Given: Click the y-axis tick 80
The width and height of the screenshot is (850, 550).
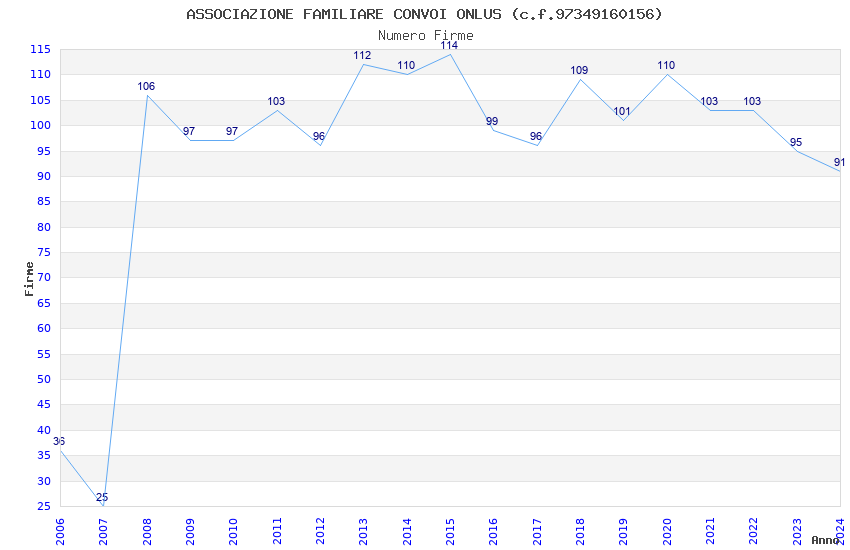Looking at the screenshot, I should point(44,228).
